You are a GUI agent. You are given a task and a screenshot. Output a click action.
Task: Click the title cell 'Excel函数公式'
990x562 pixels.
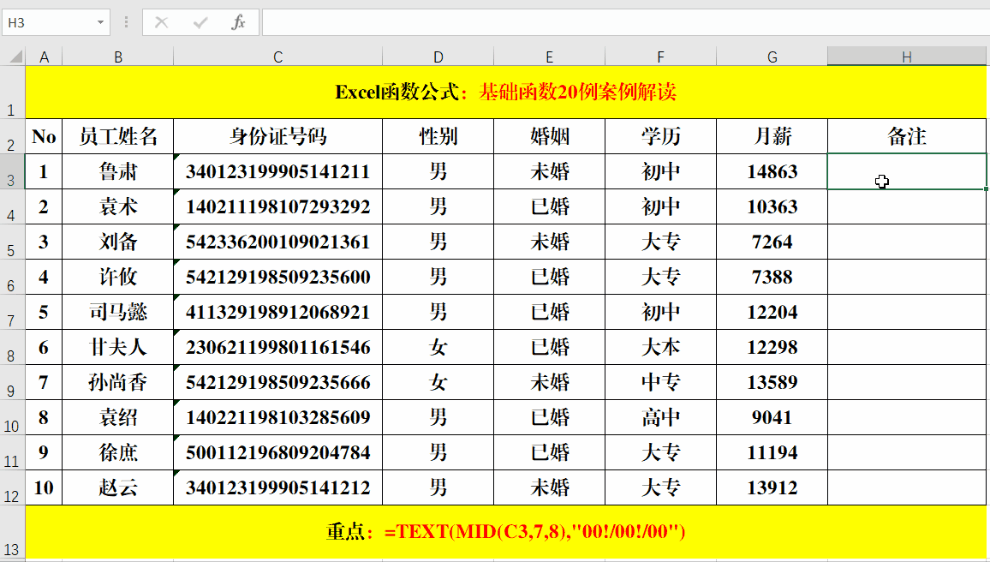pyautogui.click(x=506, y=92)
